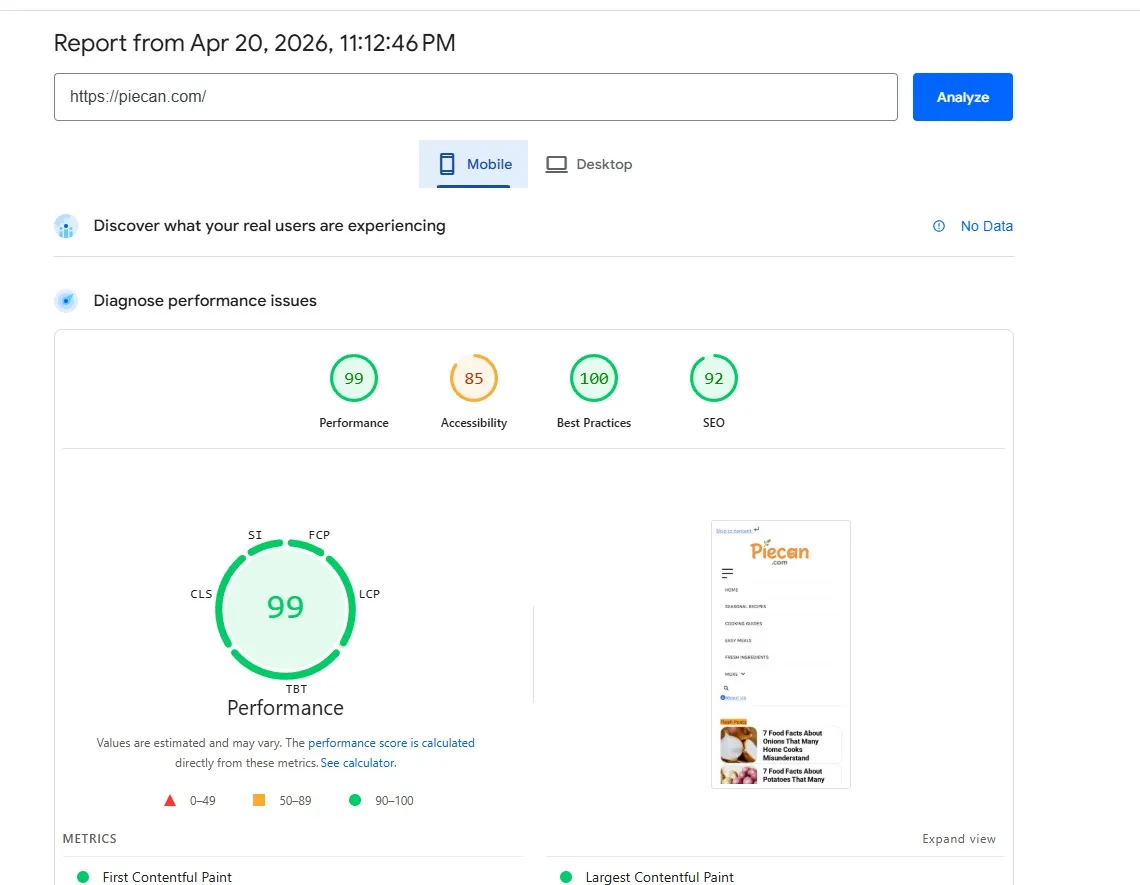Viewport: 1140px width, 885px height.
Task: Click the METRICS section heading
Action: pos(89,838)
